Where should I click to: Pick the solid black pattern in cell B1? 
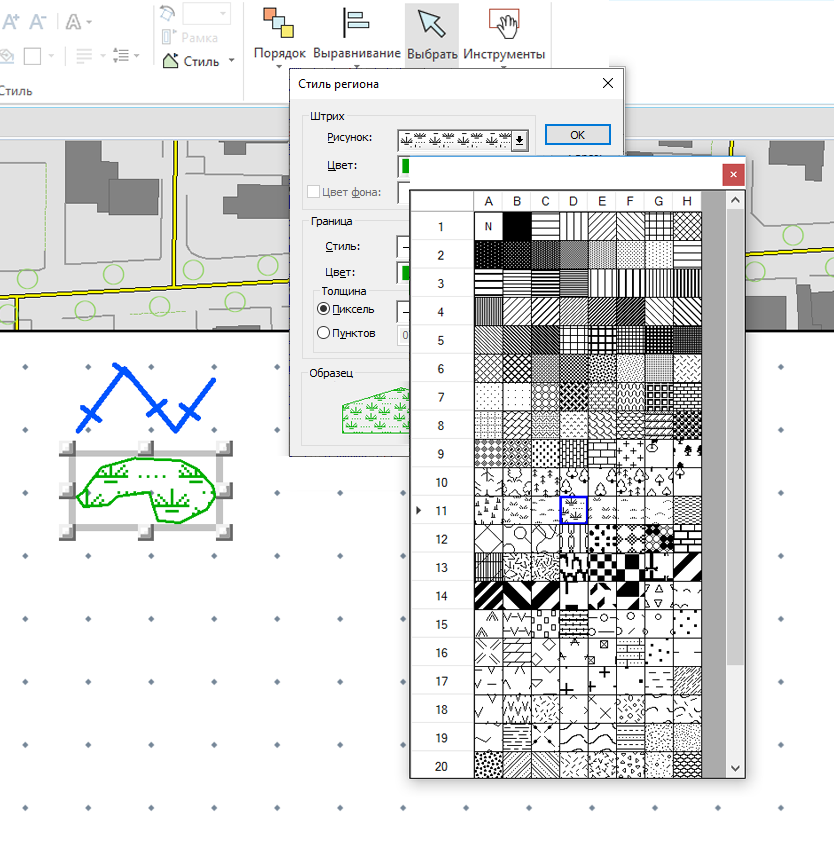point(517,226)
